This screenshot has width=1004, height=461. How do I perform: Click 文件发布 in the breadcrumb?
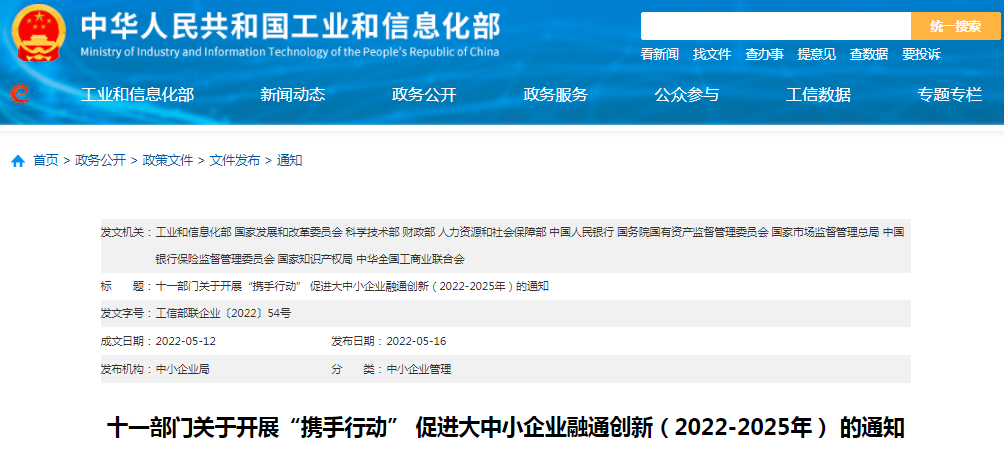234,160
